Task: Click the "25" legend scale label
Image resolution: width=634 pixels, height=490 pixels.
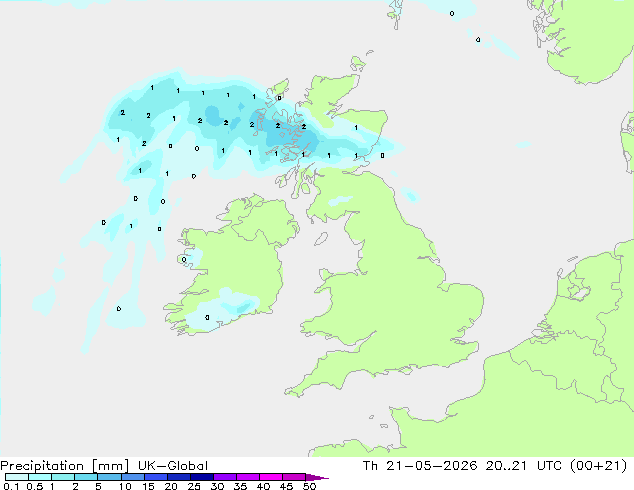Action: coord(194,486)
